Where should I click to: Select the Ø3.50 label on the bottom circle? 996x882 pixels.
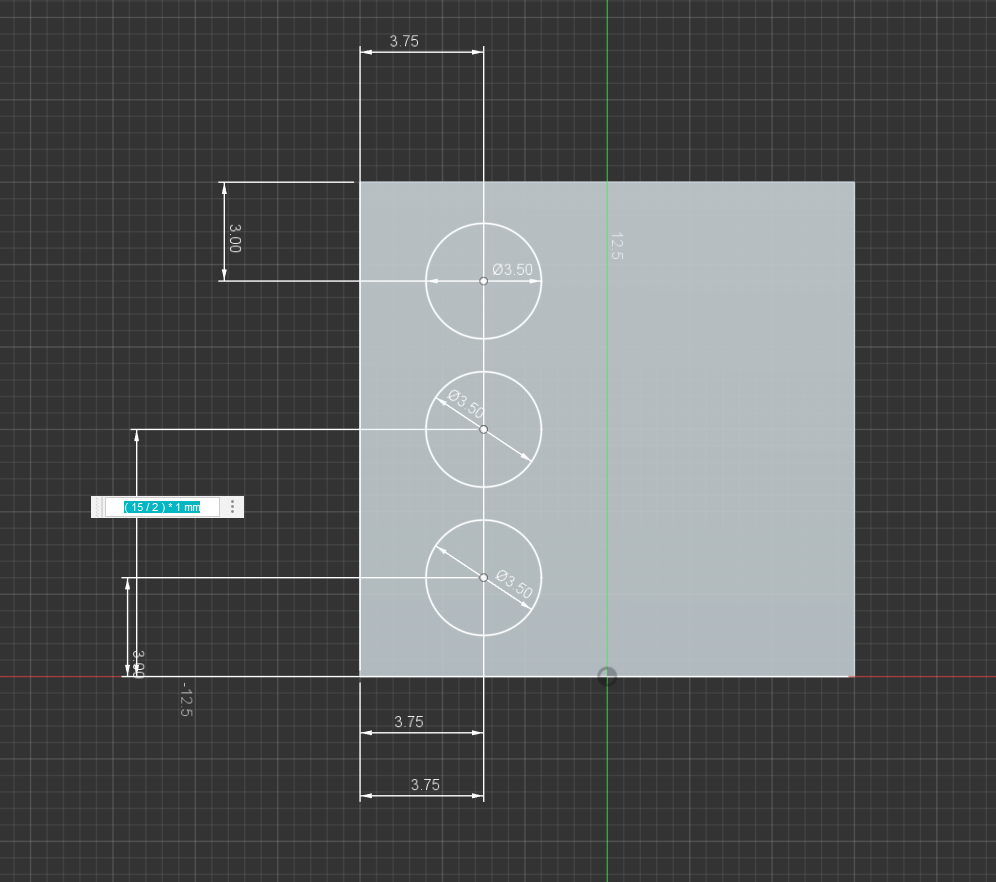[514, 585]
